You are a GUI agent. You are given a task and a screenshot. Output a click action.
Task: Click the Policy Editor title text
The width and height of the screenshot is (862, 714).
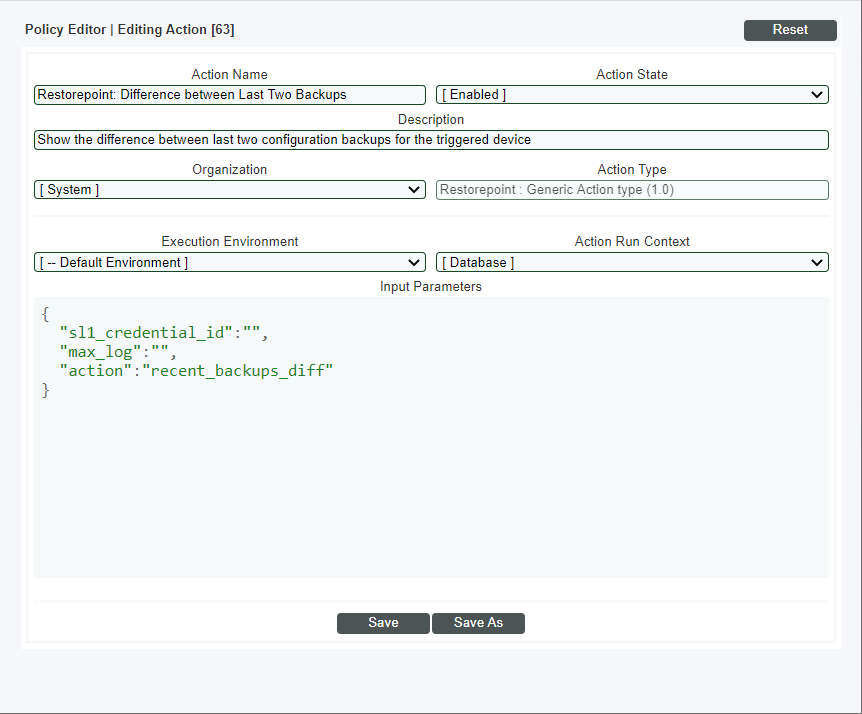tap(130, 30)
